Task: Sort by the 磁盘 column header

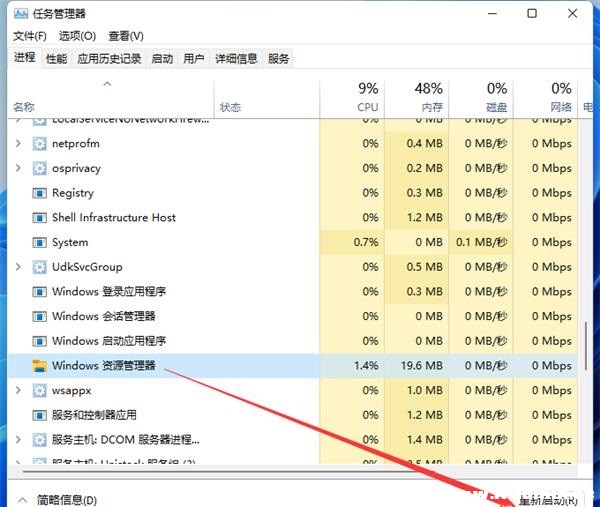Action: tap(481, 98)
